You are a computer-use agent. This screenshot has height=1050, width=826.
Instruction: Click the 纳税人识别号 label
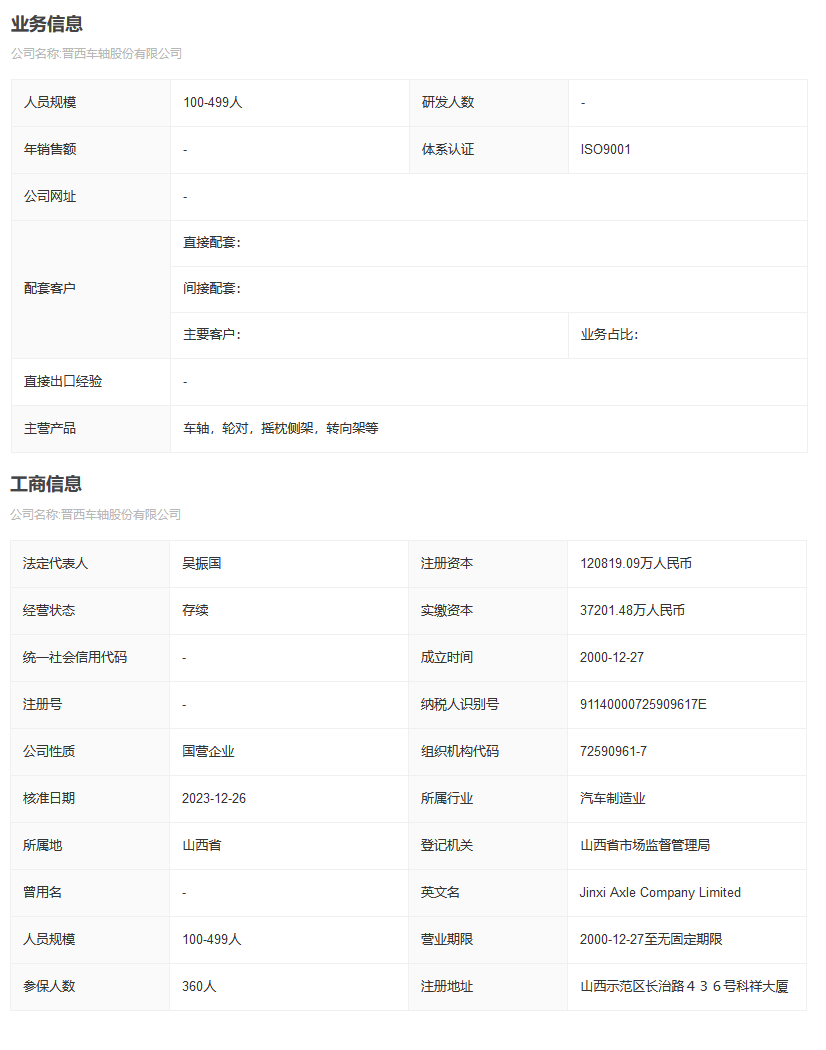(x=460, y=704)
